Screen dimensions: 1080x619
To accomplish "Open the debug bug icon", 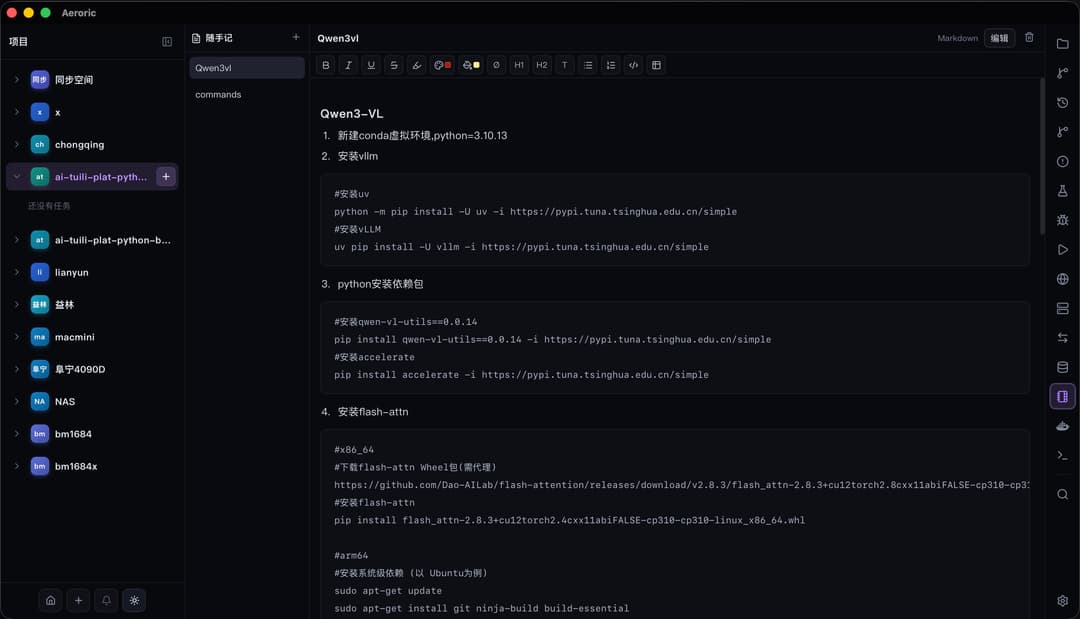I will pyautogui.click(x=1063, y=220).
